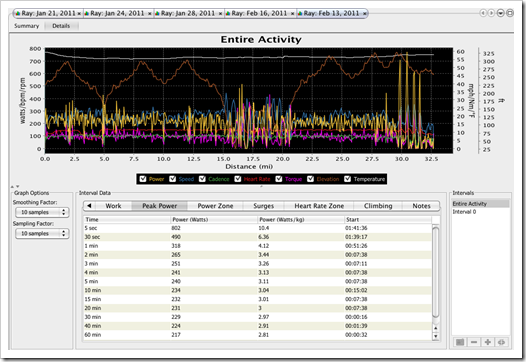Toggle the Speed series checkbox
The image size is (526, 362).
(x=172, y=179)
